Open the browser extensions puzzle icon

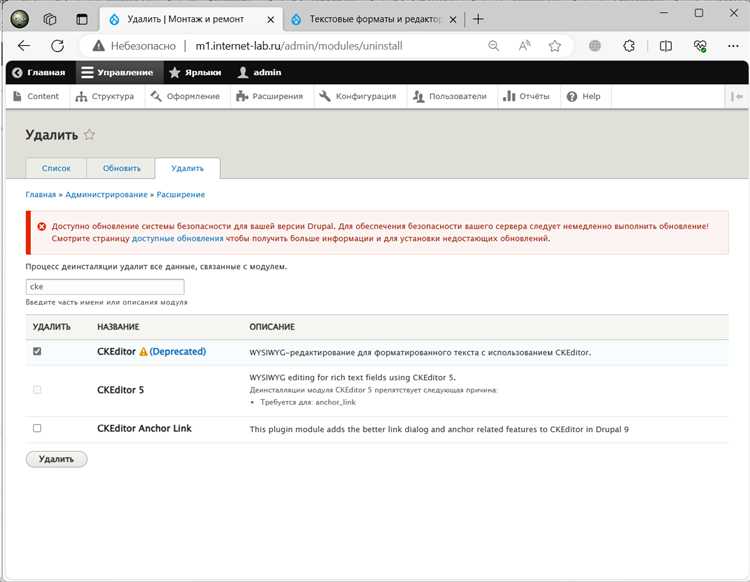tap(629, 46)
